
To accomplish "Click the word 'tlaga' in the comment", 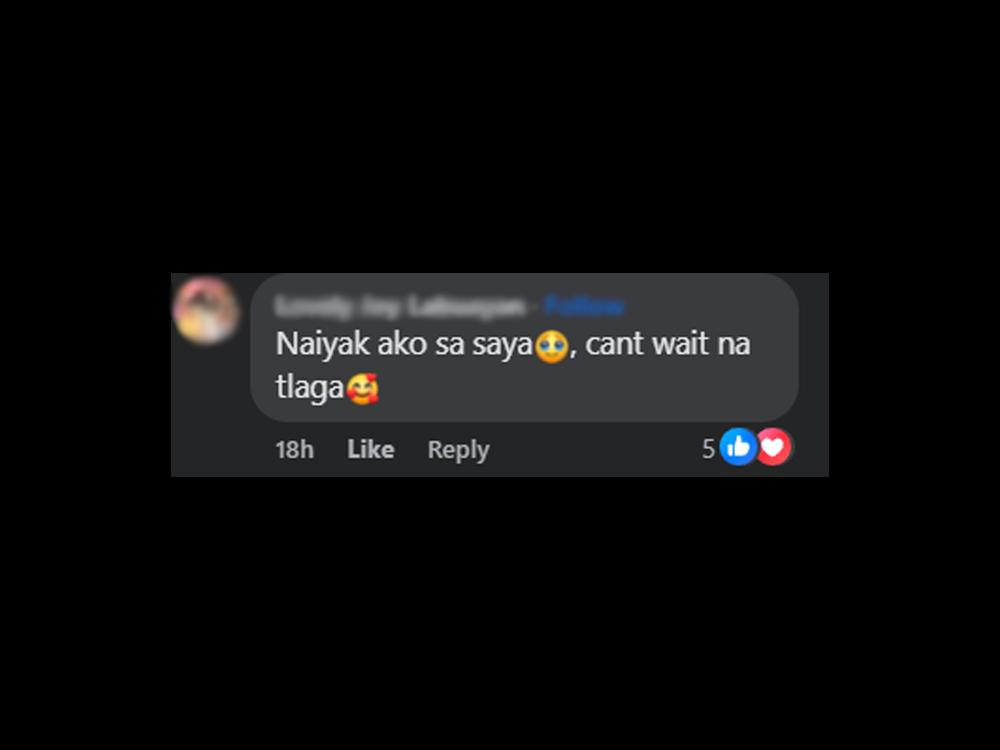I will click(x=310, y=387).
